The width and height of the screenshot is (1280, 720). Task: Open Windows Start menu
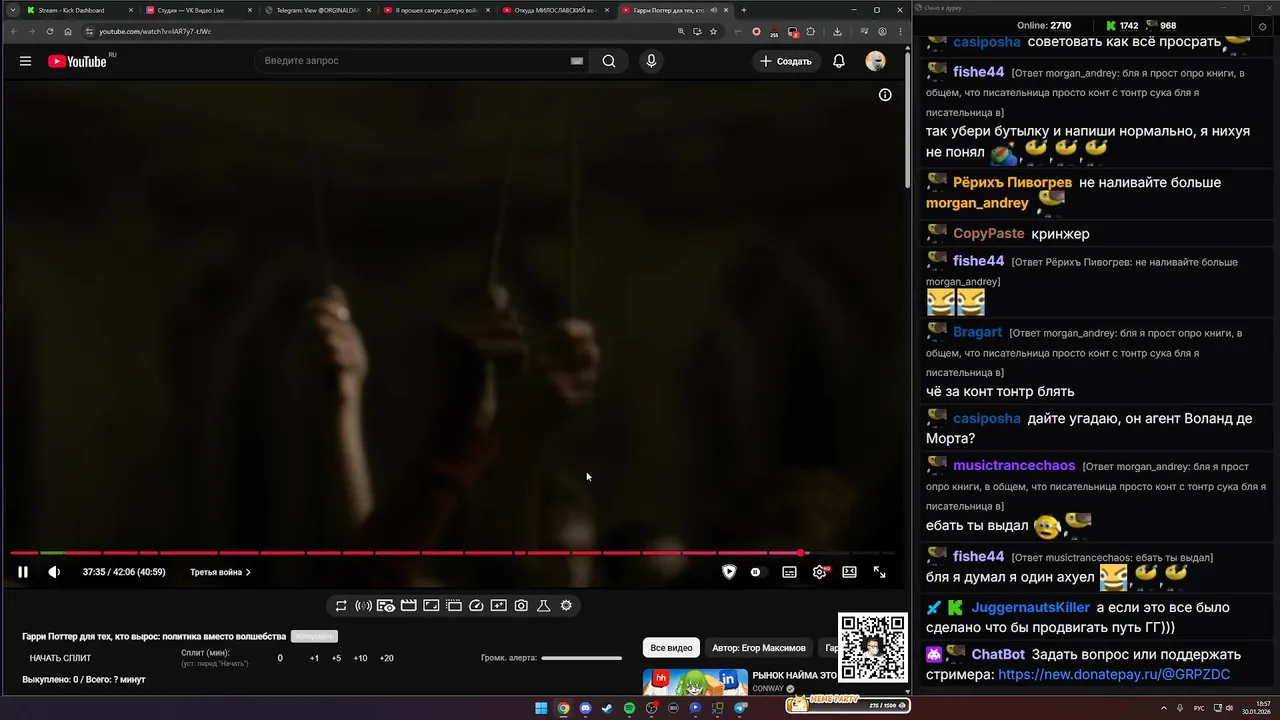click(541, 708)
